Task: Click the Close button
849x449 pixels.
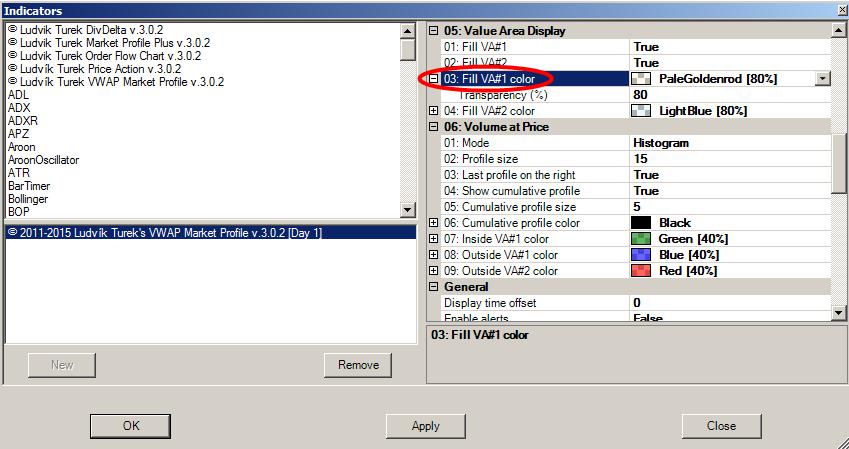Action: coord(721,426)
